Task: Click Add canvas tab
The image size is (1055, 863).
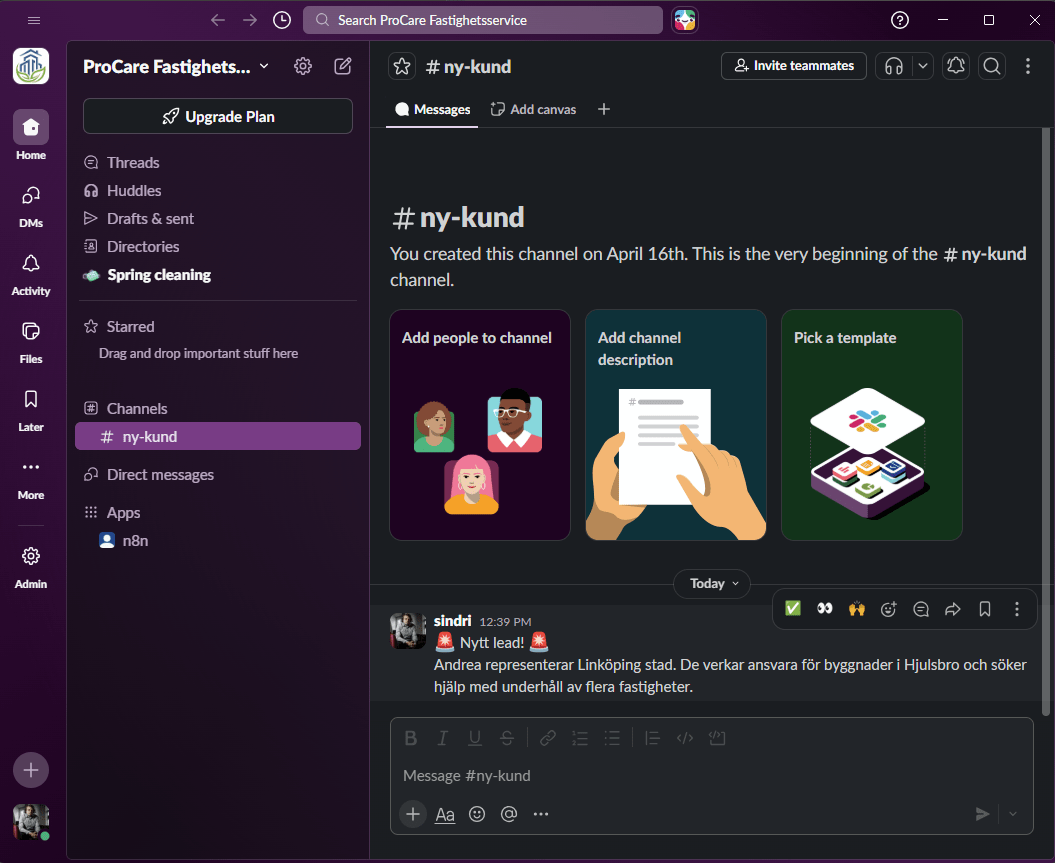Action: pos(534,109)
